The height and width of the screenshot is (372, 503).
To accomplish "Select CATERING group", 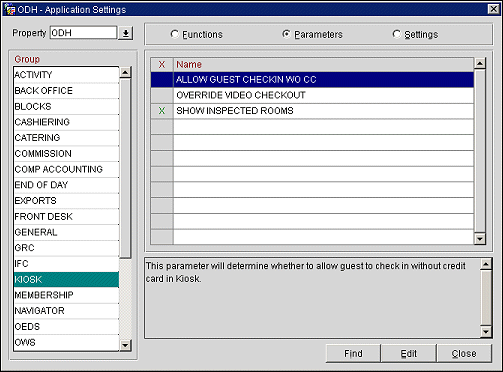I will click(66, 138).
